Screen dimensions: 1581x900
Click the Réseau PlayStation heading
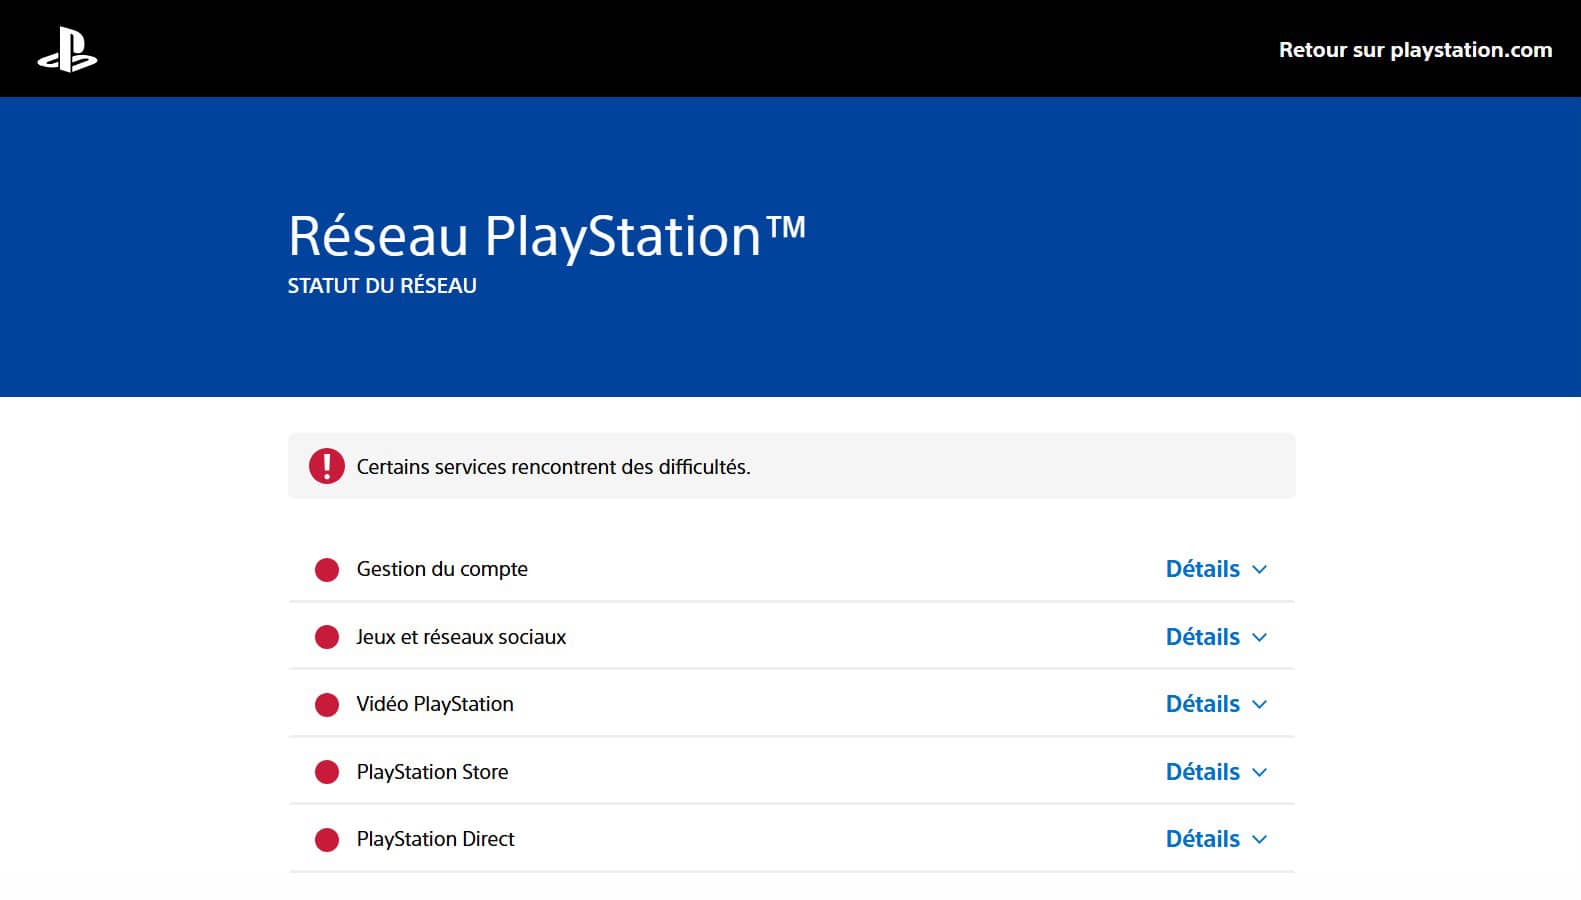click(x=546, y=236)
